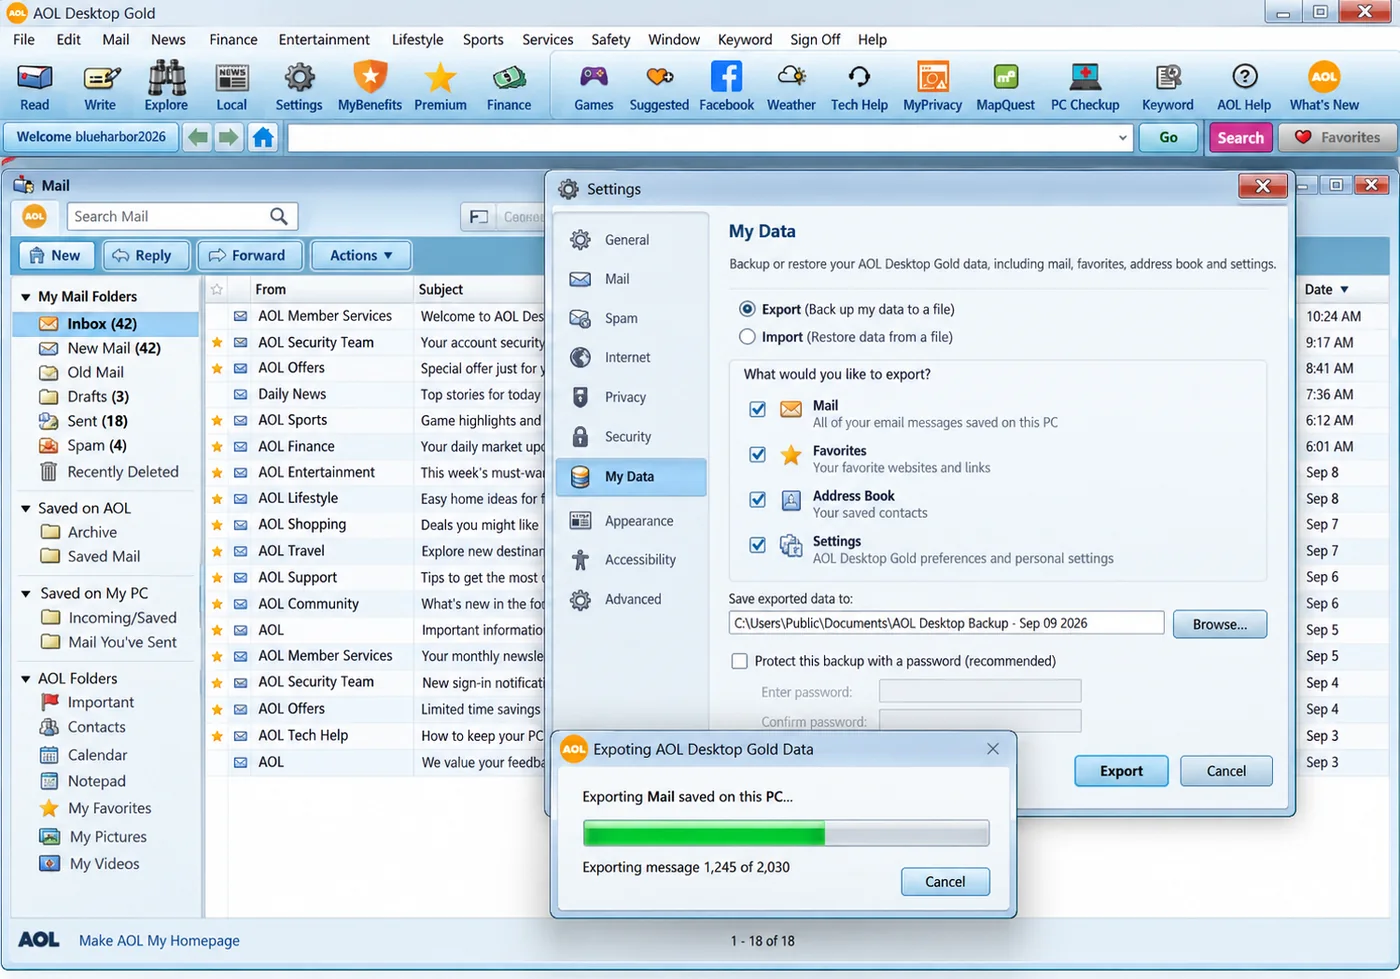Go forward with the right arrow button
The image size is (1400, 979).
tap(229, 137)
